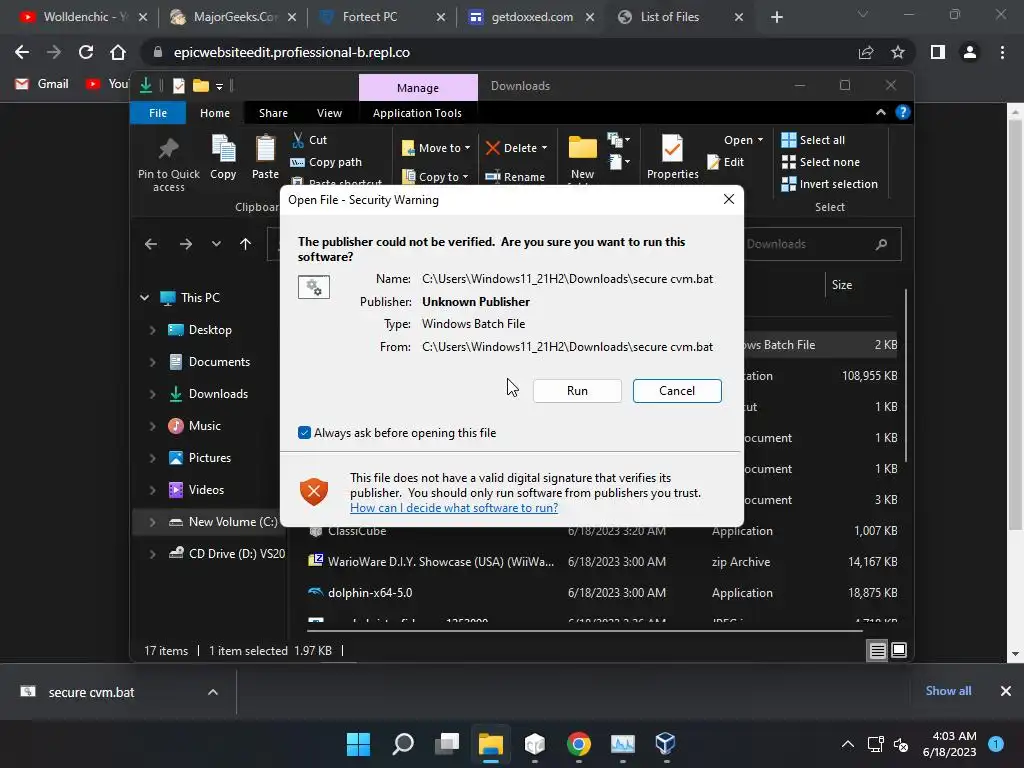This screenshot has width=1024, height=768.
Task: Click the Chrome share page icon
Action: (x=866, y=52)
